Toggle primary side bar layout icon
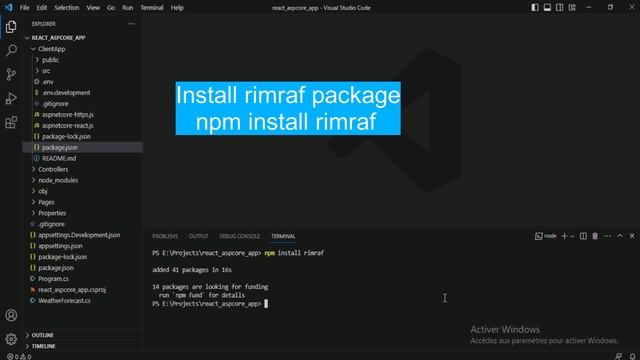The image size is (640, 360). pyautogui.click(x=535, y=7)
